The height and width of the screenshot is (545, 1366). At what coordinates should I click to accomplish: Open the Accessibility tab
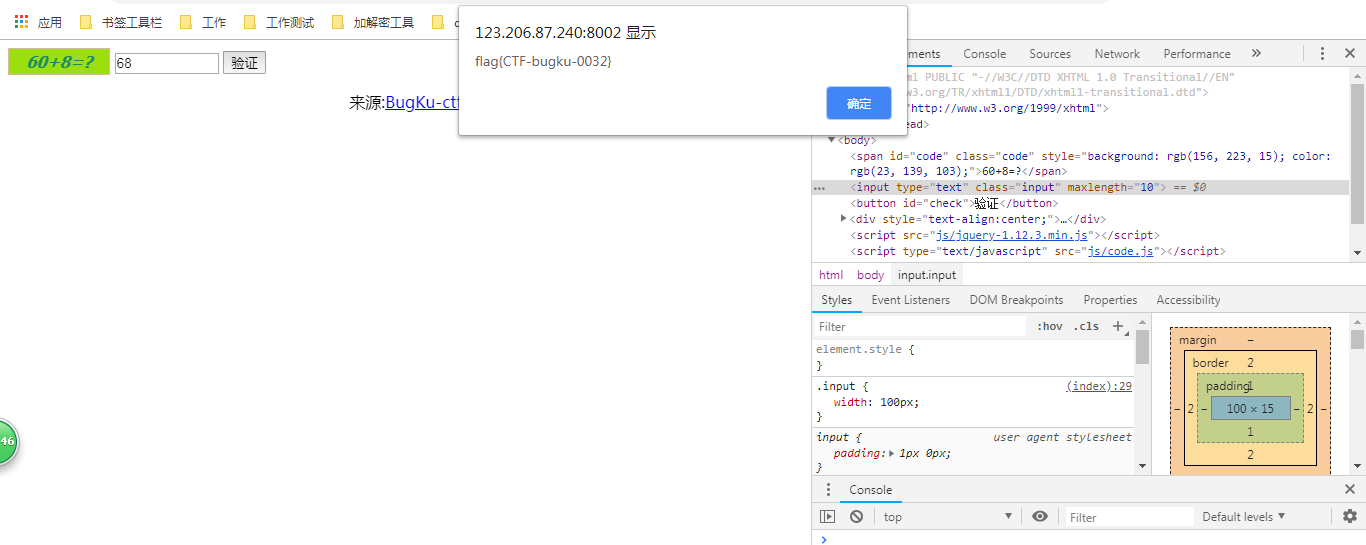click(x=1188, y=300)
